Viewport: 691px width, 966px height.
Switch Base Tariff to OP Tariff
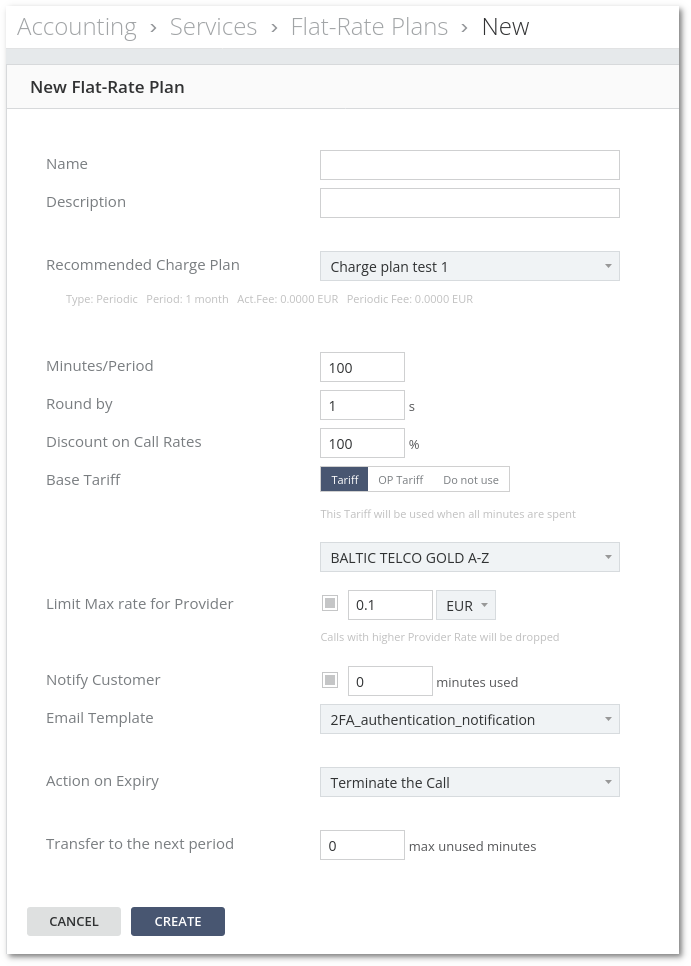click(x=400, y=480)
